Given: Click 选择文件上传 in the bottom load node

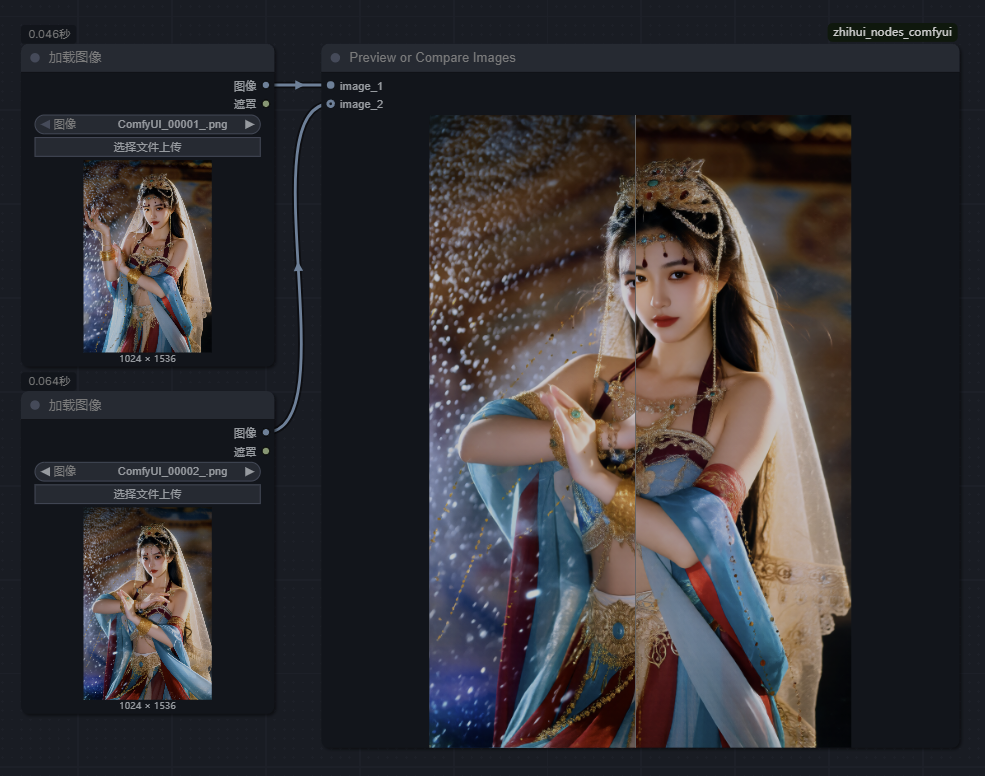Looking at the screenshot, I should pyautogui.click(x=148, y=494).
